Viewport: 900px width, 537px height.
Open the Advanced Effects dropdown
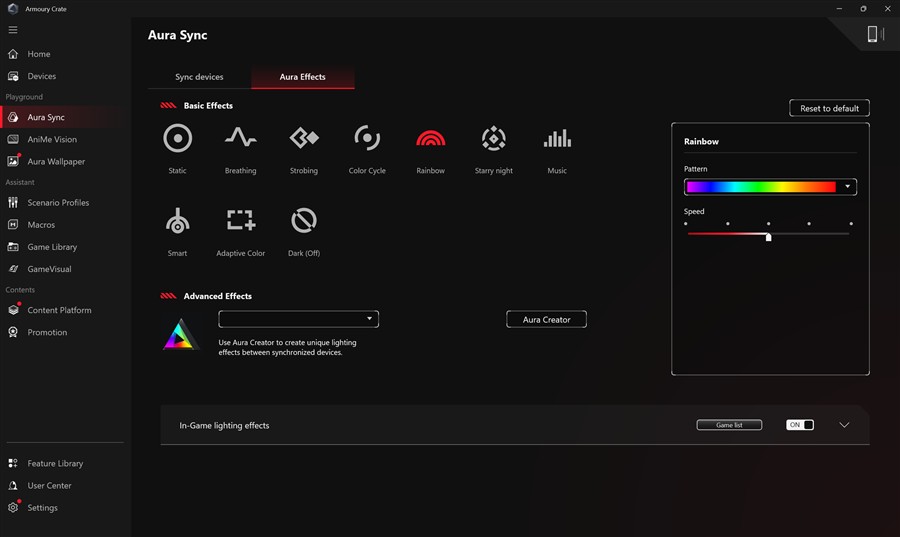point(298,319)
